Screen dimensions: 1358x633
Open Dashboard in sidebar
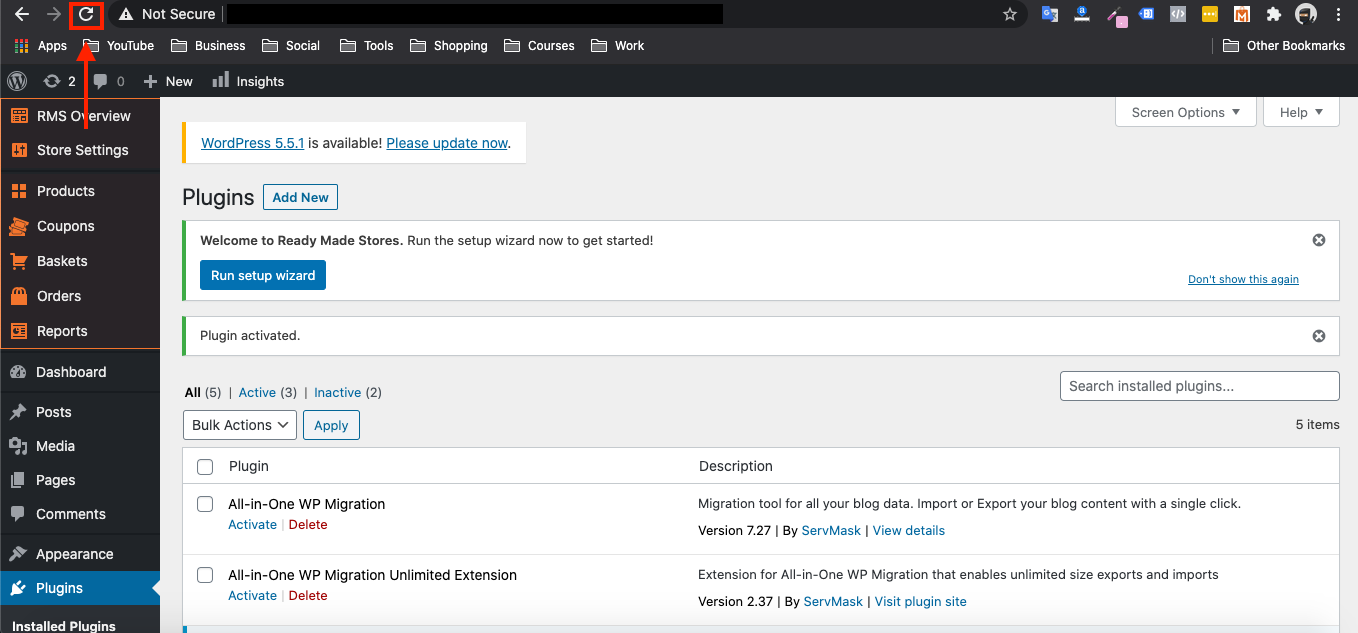click(x=80, y=372)
